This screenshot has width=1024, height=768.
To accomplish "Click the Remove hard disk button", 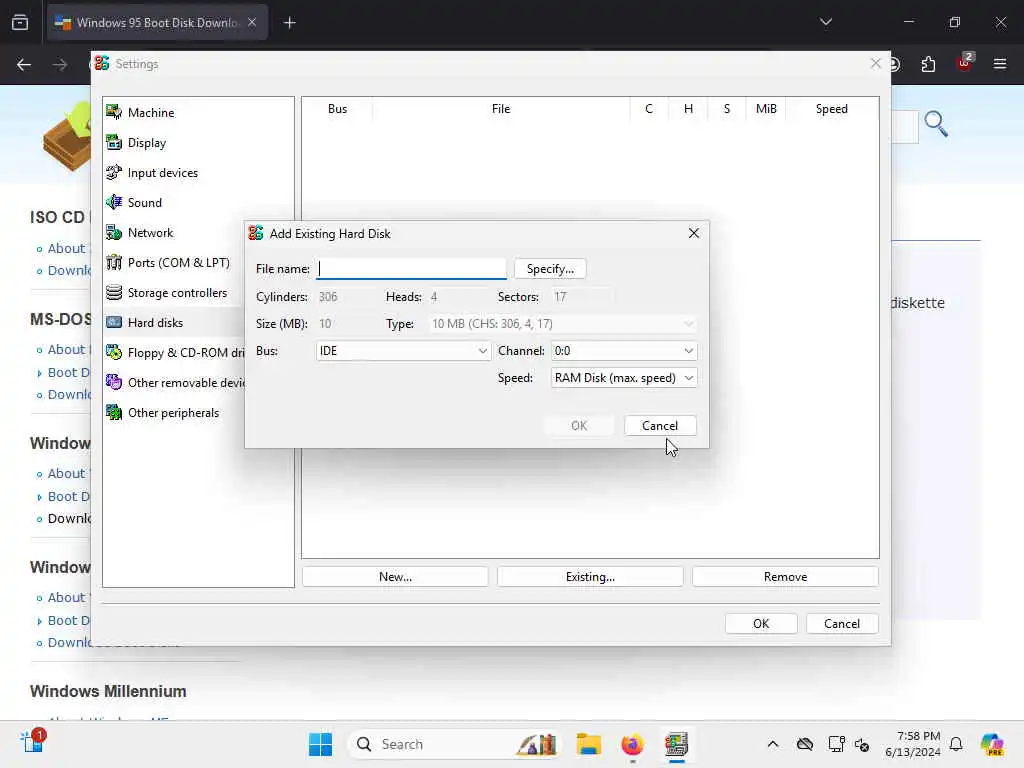I will click(x=785, y=577).
